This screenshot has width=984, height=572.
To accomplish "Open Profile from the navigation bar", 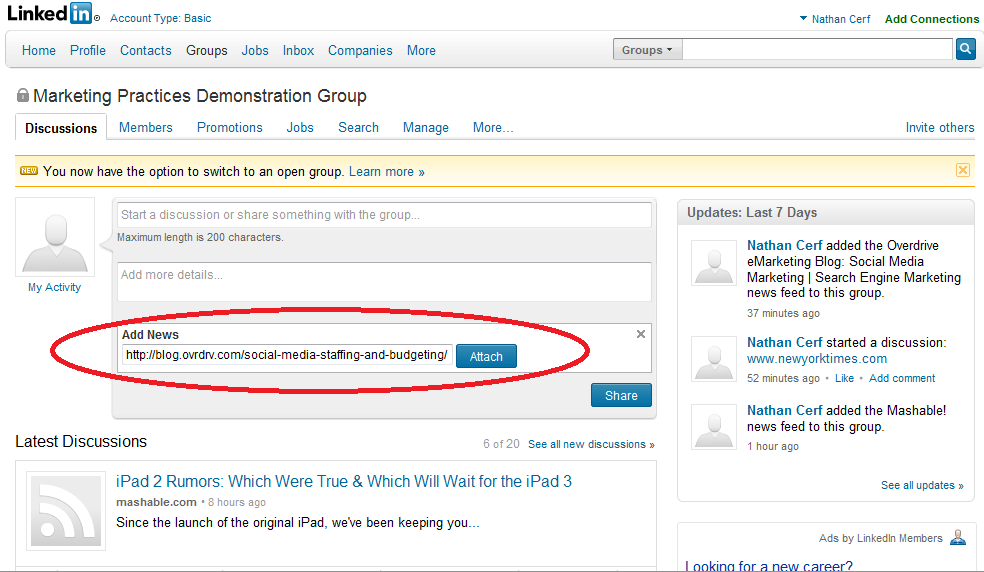I will (x=88, y=50).
